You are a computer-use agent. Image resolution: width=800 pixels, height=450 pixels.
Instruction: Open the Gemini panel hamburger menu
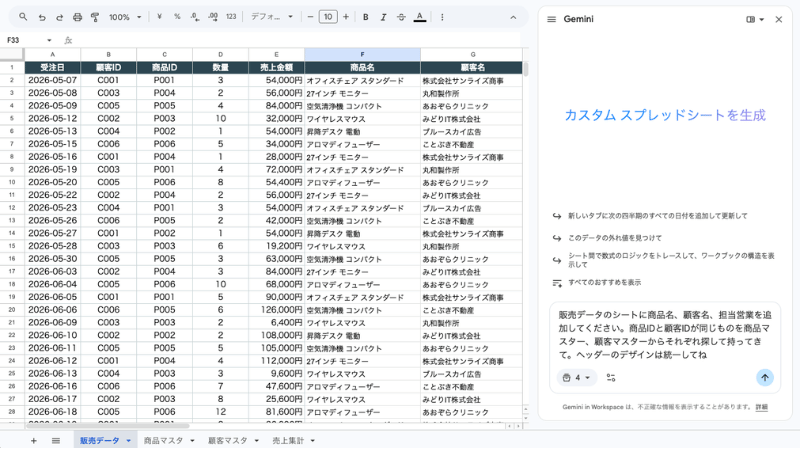click(x=552, y=19)
